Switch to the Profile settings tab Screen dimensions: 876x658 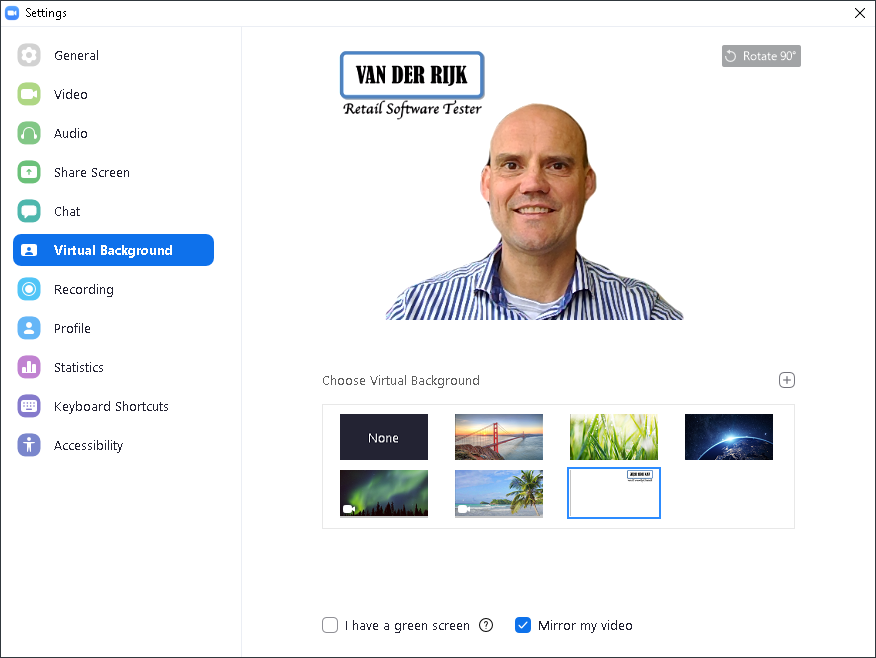[x=72, y=328]
